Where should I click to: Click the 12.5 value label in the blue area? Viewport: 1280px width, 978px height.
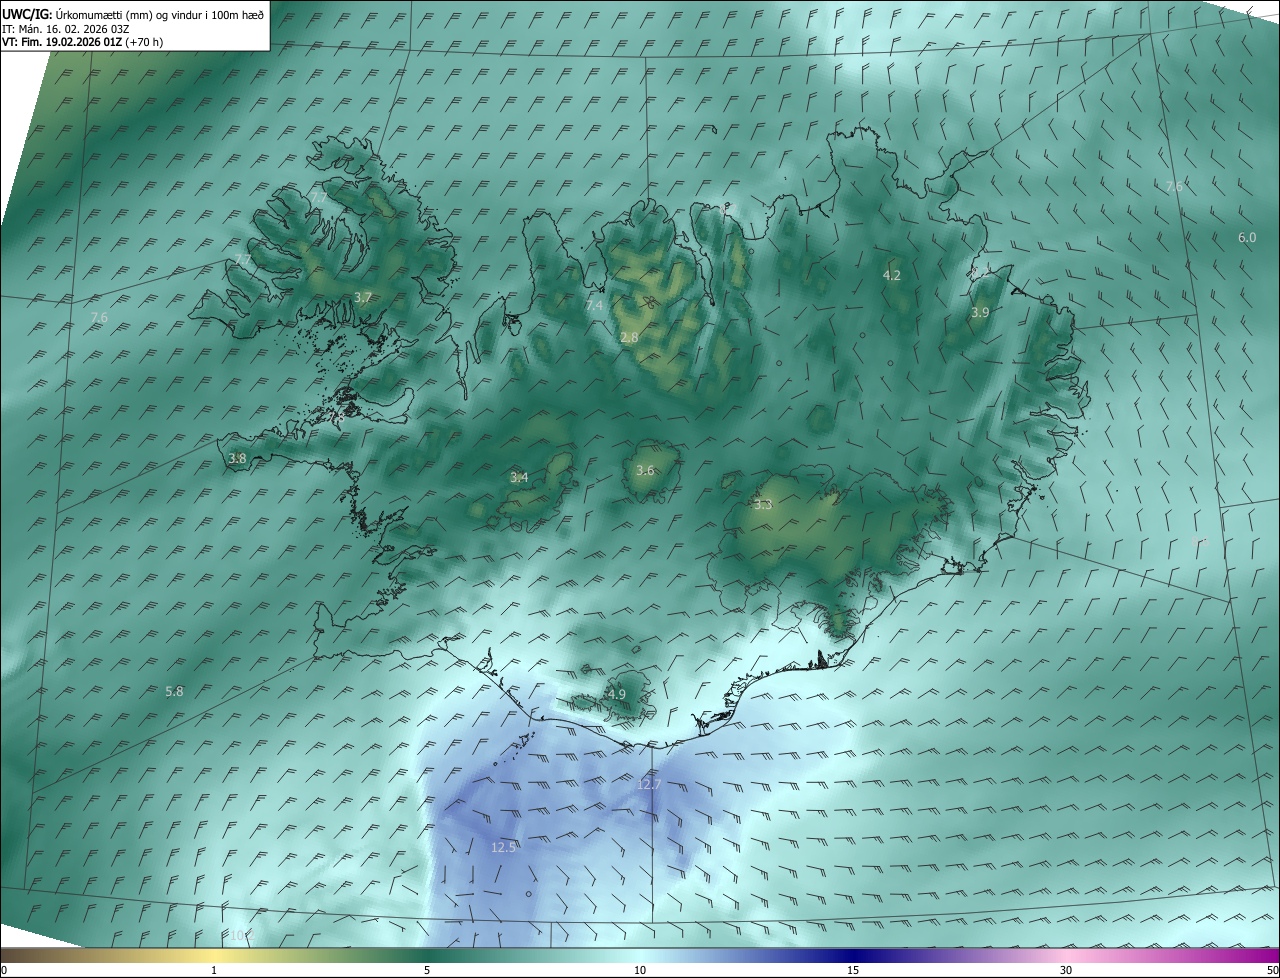pyautogui.click(x=503, y=847)
